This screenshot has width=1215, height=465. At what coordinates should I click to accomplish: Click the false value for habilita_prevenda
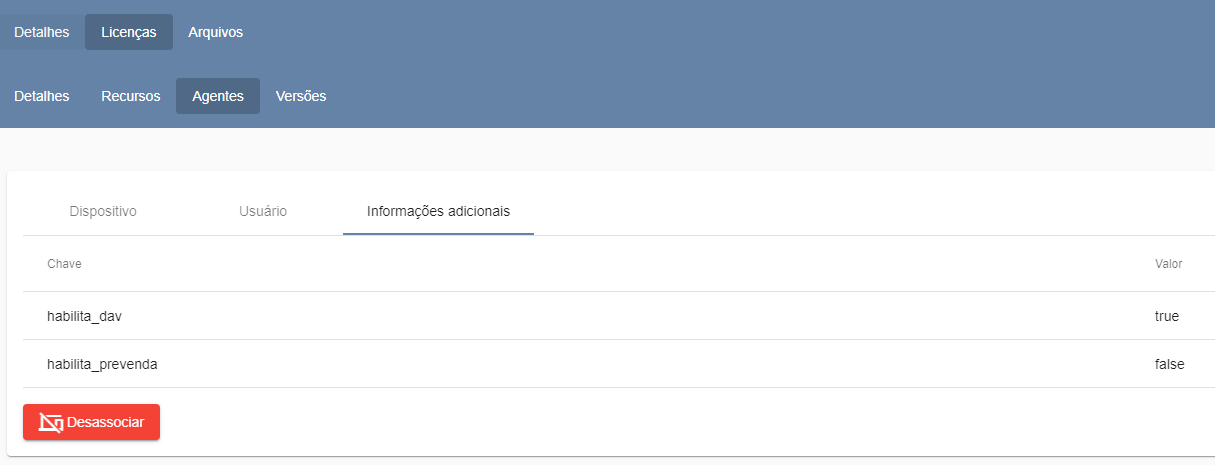point(1169,364)
